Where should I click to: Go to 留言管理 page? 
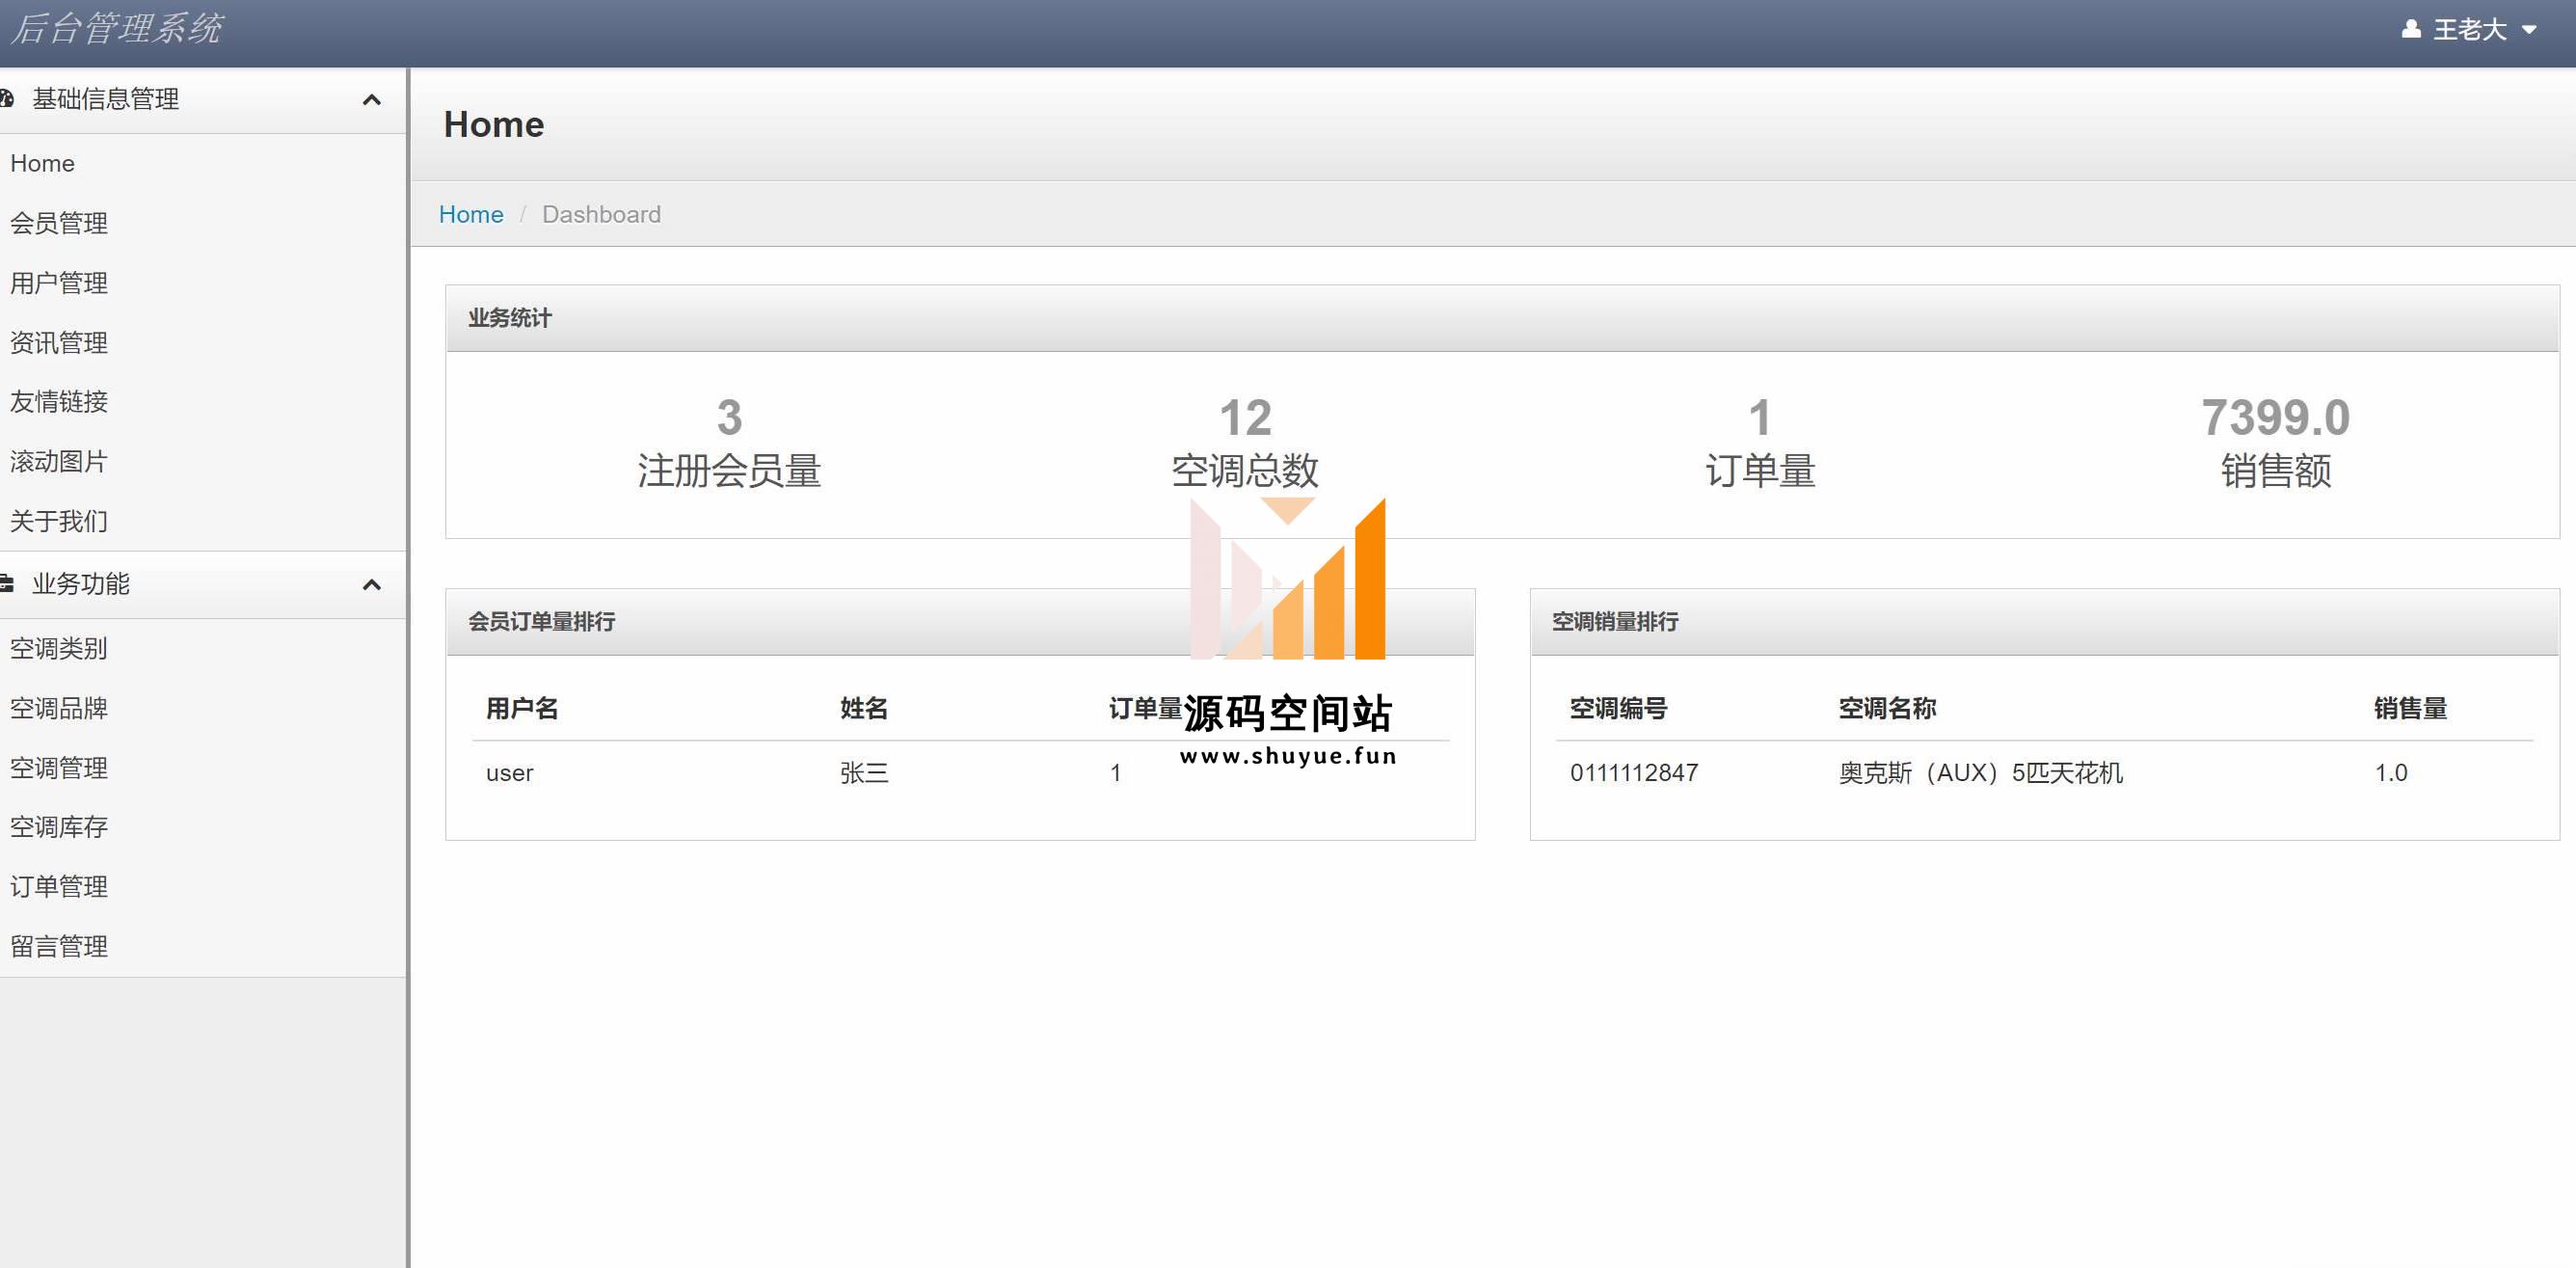pyautogui.click(x=59, y=946)
